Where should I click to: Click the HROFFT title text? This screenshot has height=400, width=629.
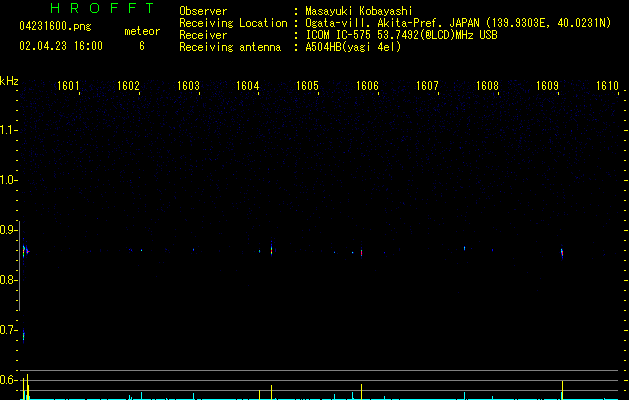102,8
